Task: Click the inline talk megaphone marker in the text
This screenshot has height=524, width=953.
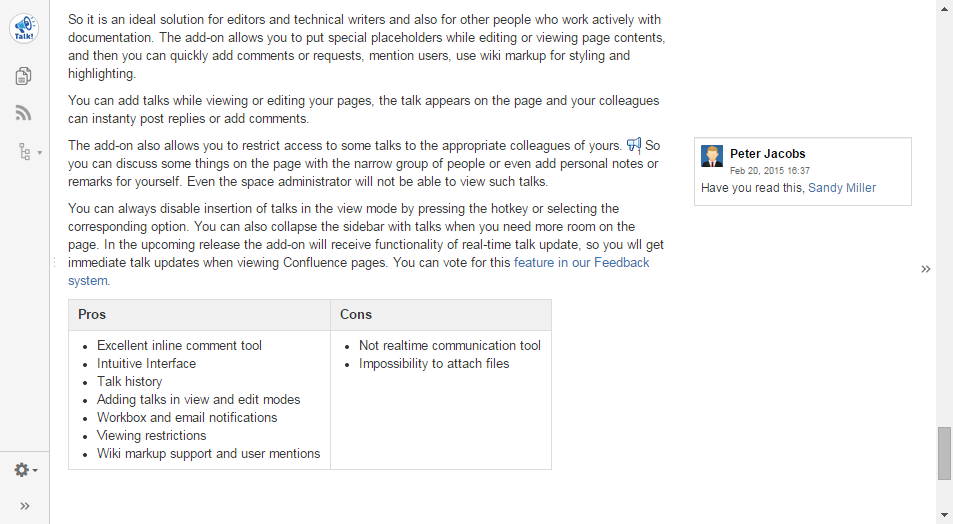Action: click(634, 145)
